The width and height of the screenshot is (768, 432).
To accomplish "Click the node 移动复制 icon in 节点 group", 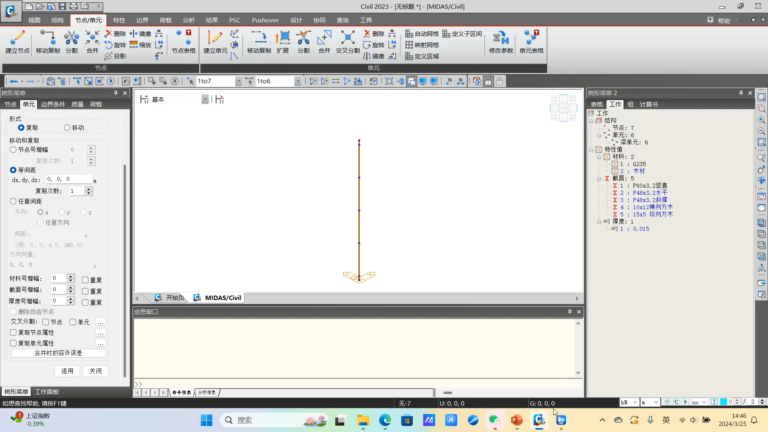I will (48, 42).
